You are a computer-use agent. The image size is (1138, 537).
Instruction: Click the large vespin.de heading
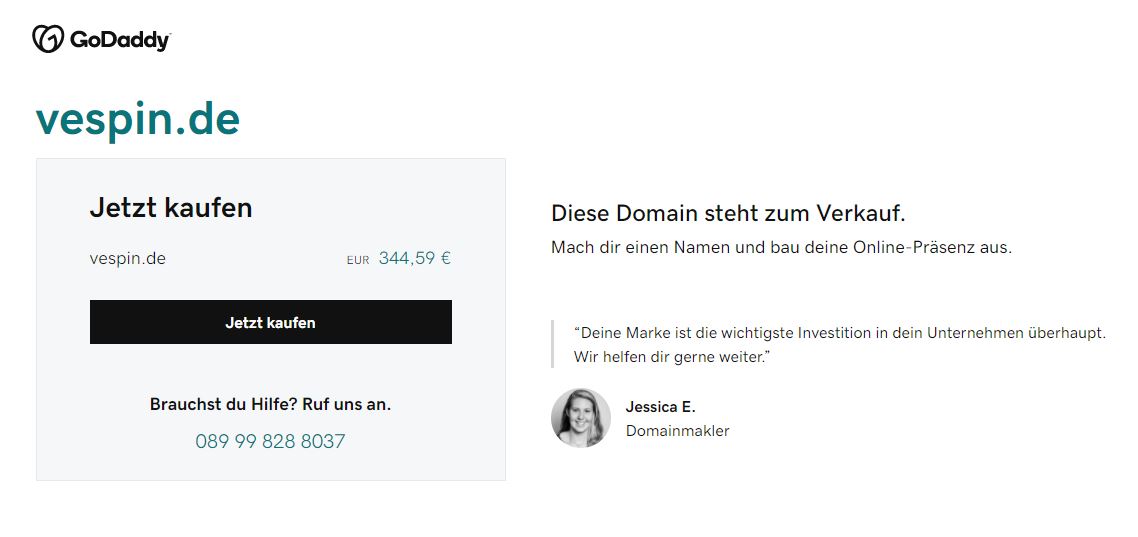click(x=138, y=120)
